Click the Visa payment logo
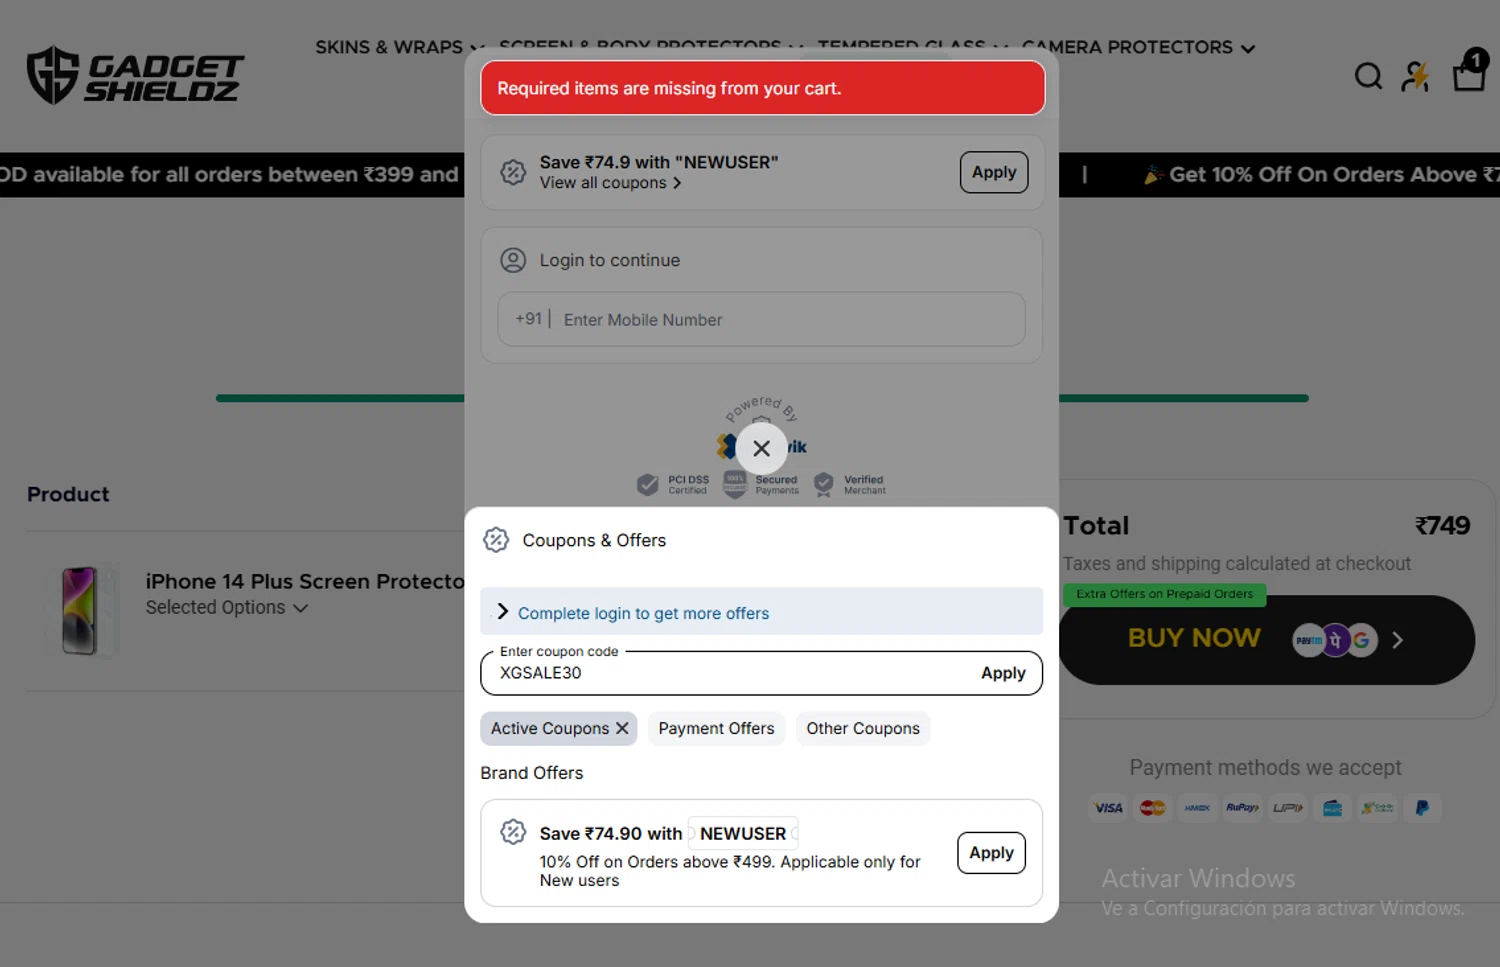The image size is (1500, 967). [1108, 808]
